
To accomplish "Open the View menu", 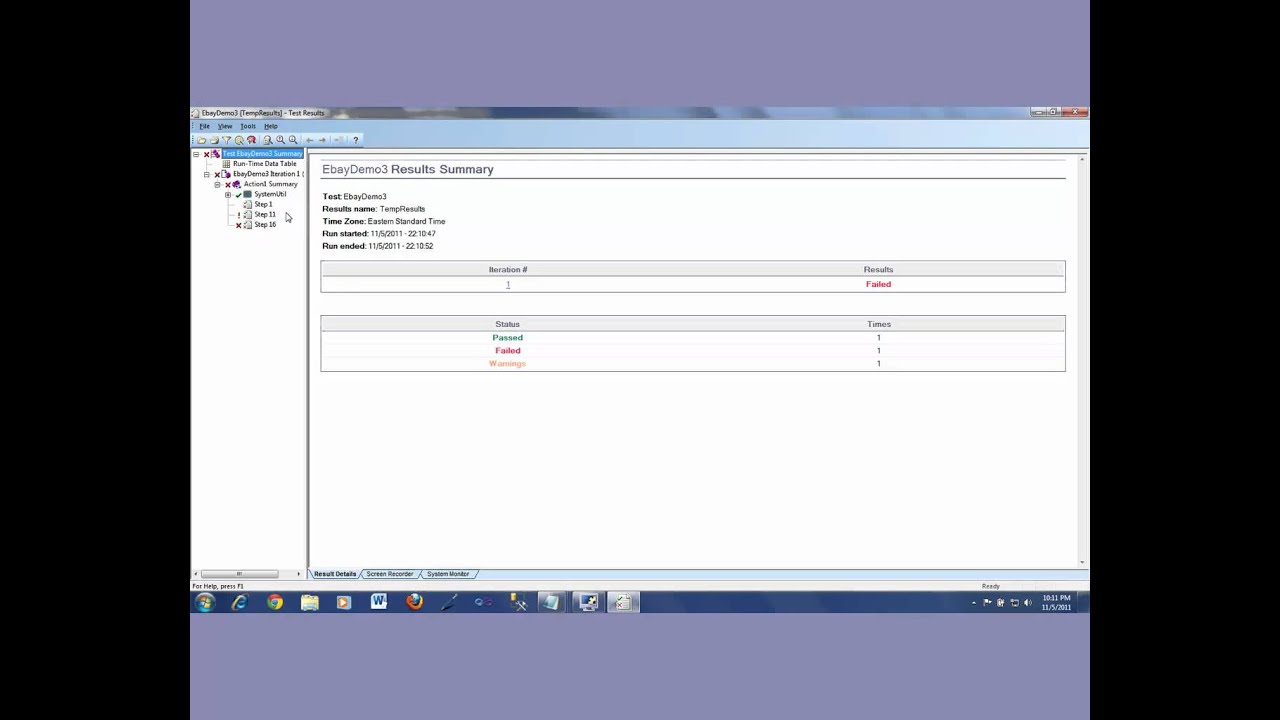I will [x=225, y=126].
